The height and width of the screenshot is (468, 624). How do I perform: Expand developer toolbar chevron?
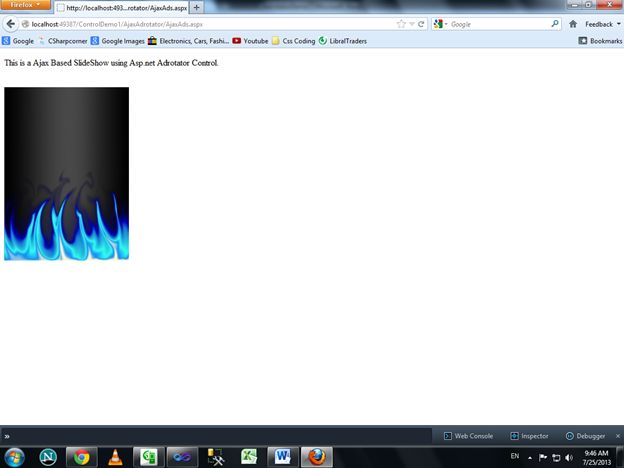tap(7, 436)
